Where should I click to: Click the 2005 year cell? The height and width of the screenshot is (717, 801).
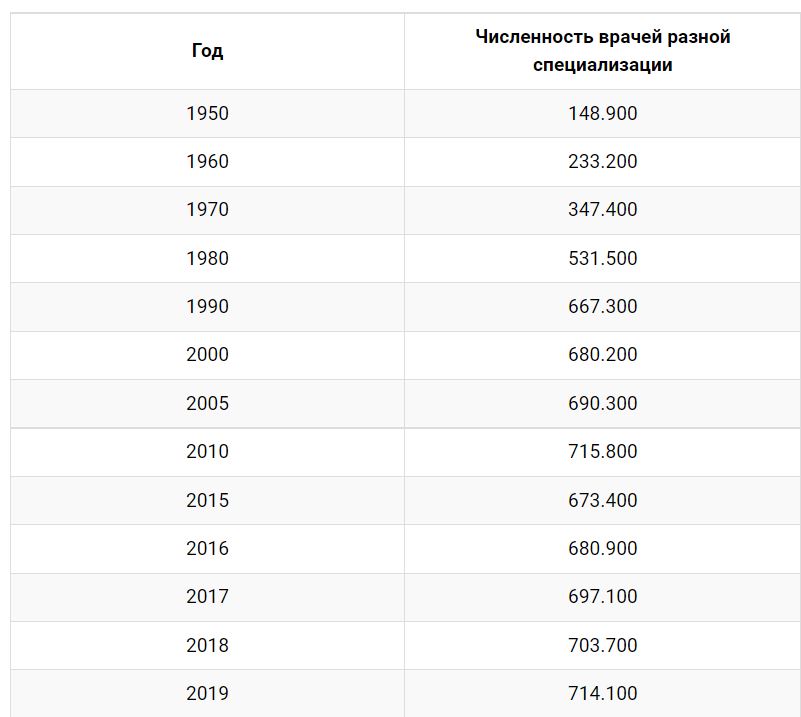[x=207, y=403]
